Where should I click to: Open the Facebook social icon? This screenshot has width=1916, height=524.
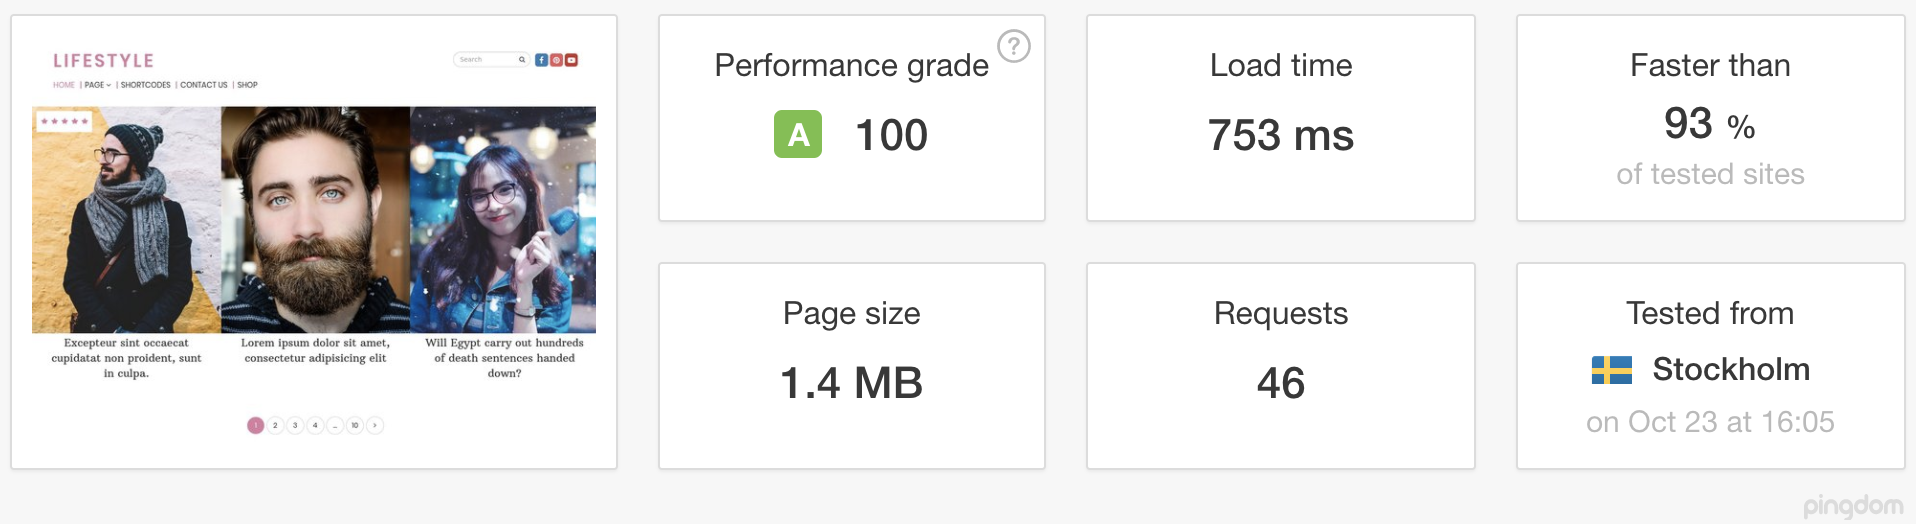coord(541,60)
